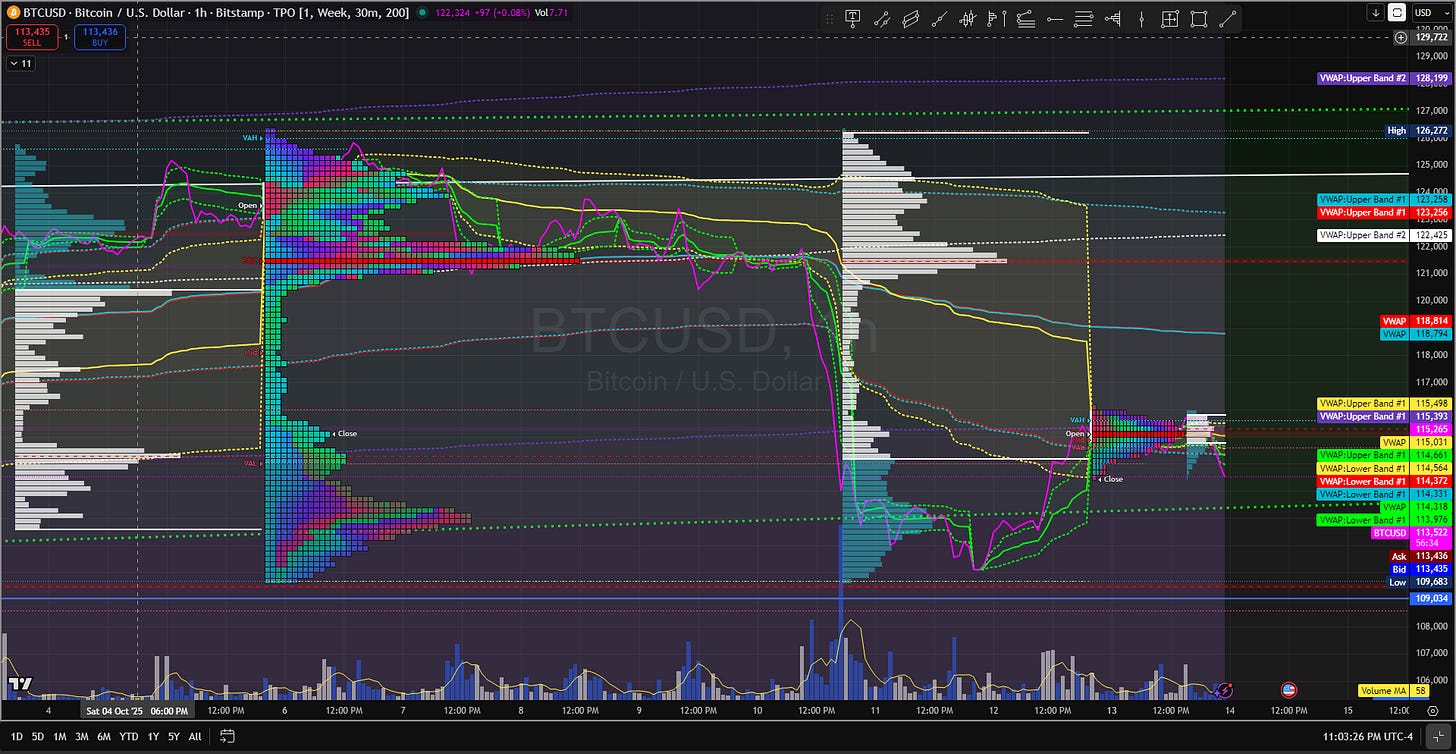Viewport: 1456px width, 754px height.
Task: Select the Trend Line tool with endpoints
Action: point(939,18)
